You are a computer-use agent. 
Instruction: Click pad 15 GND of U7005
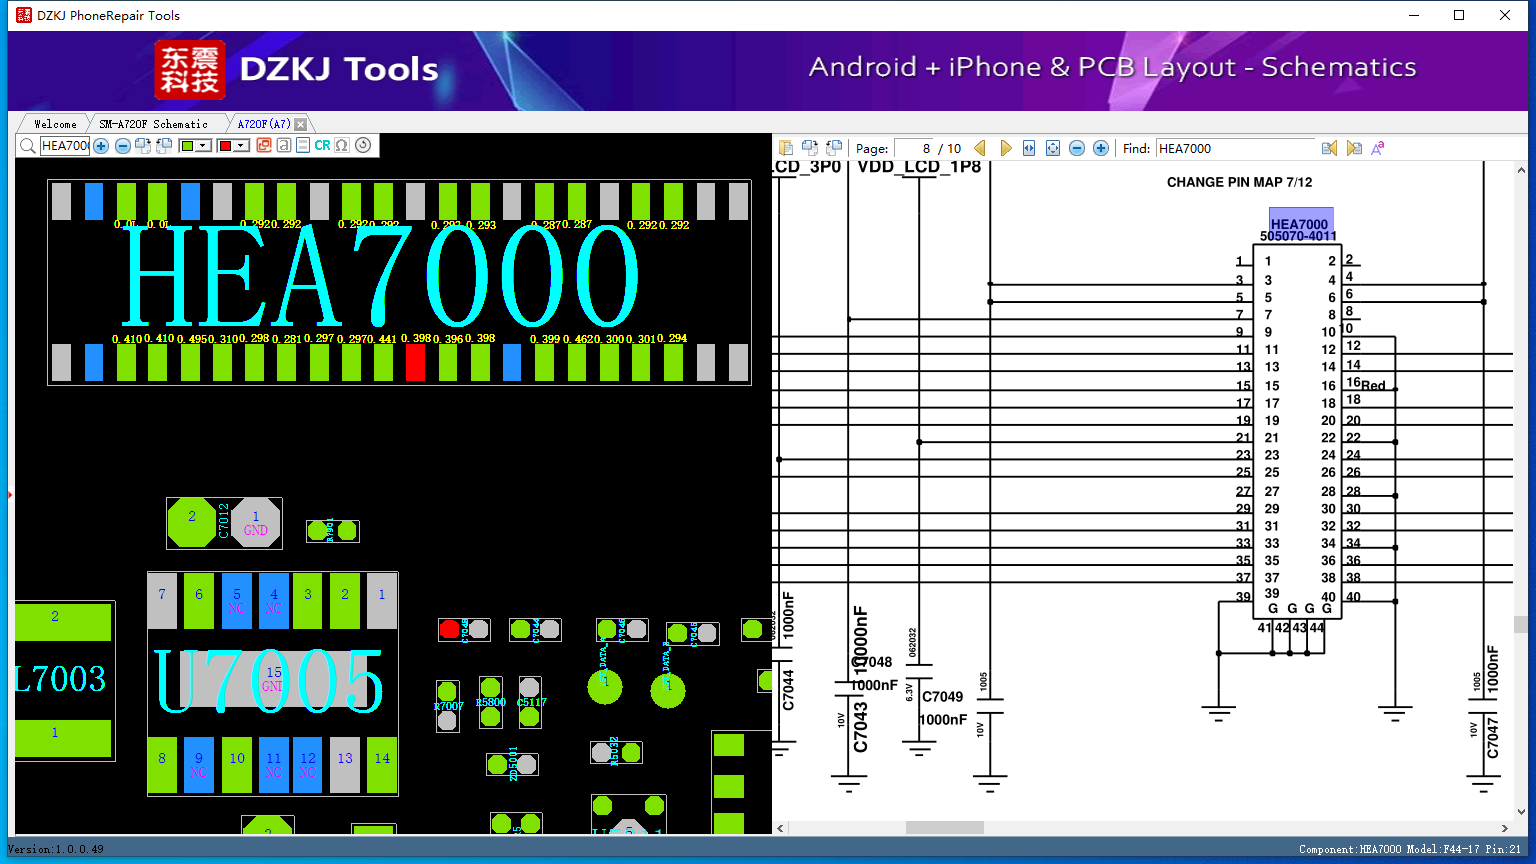click(273, 679)
